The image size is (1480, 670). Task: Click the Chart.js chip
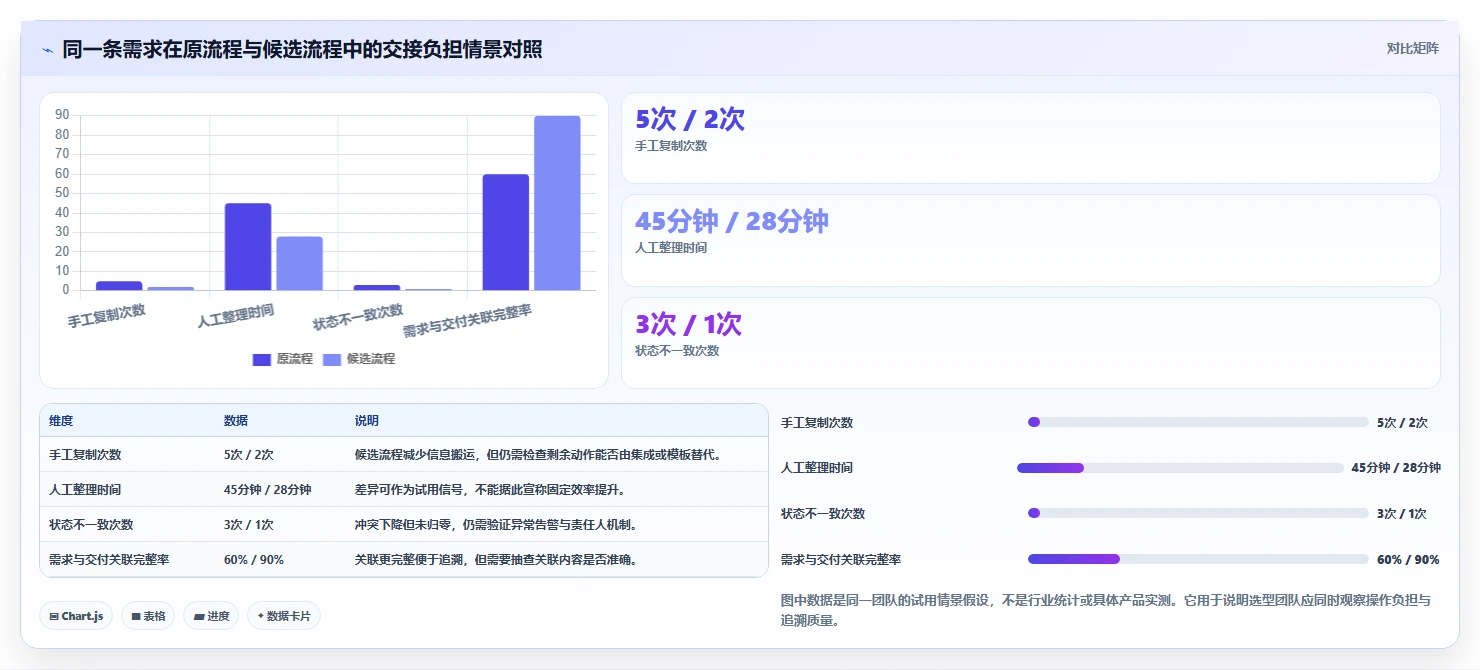(x=76, y=616)
